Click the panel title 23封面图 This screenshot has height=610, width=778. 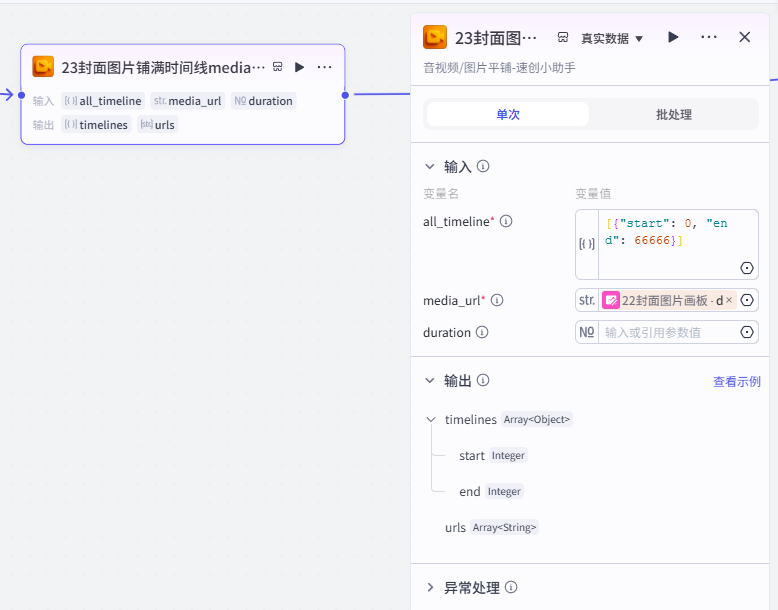(496, 38)
